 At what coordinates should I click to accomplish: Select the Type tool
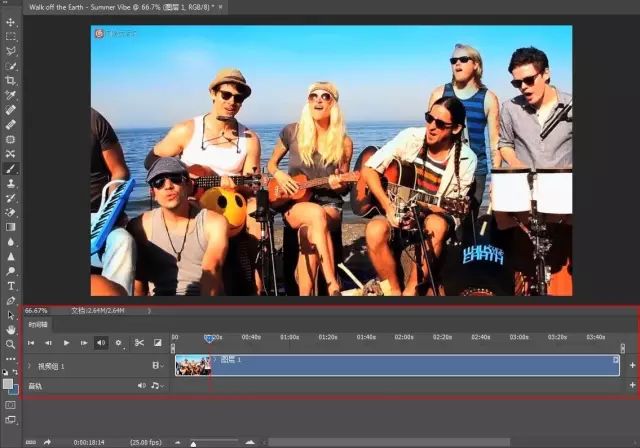11,286
